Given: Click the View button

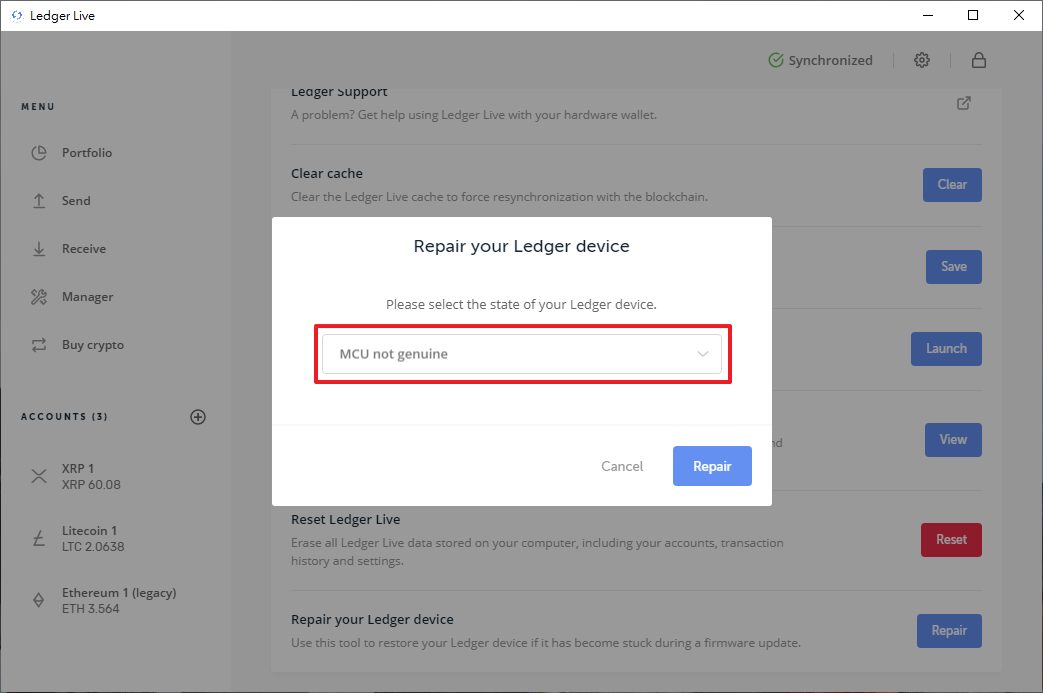Looking at the screenshot, I should point(953,440).
